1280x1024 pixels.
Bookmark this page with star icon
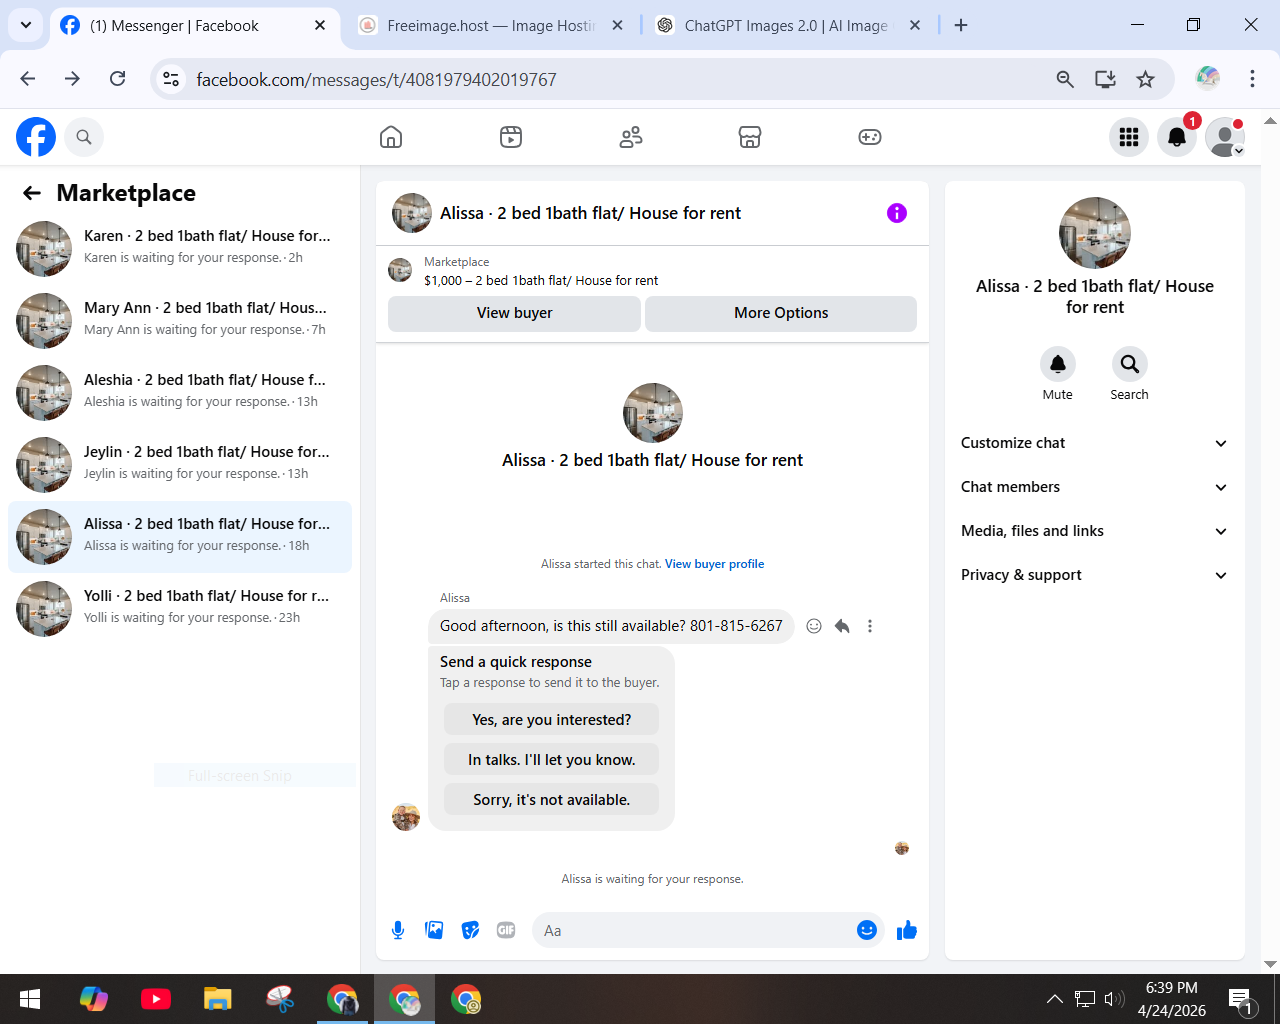coord(1146,79)
